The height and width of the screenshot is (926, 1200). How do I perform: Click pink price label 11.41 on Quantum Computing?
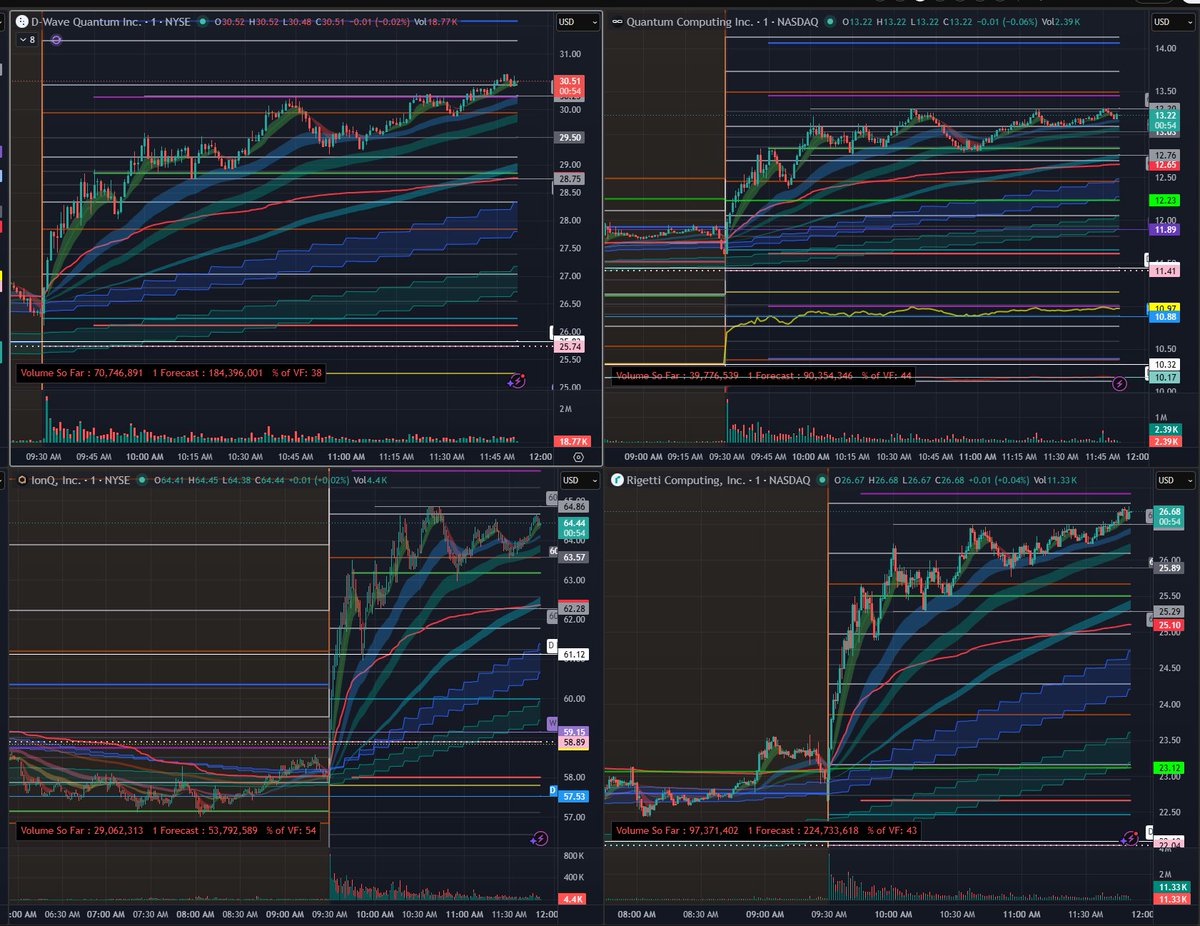click(1165, 271)
